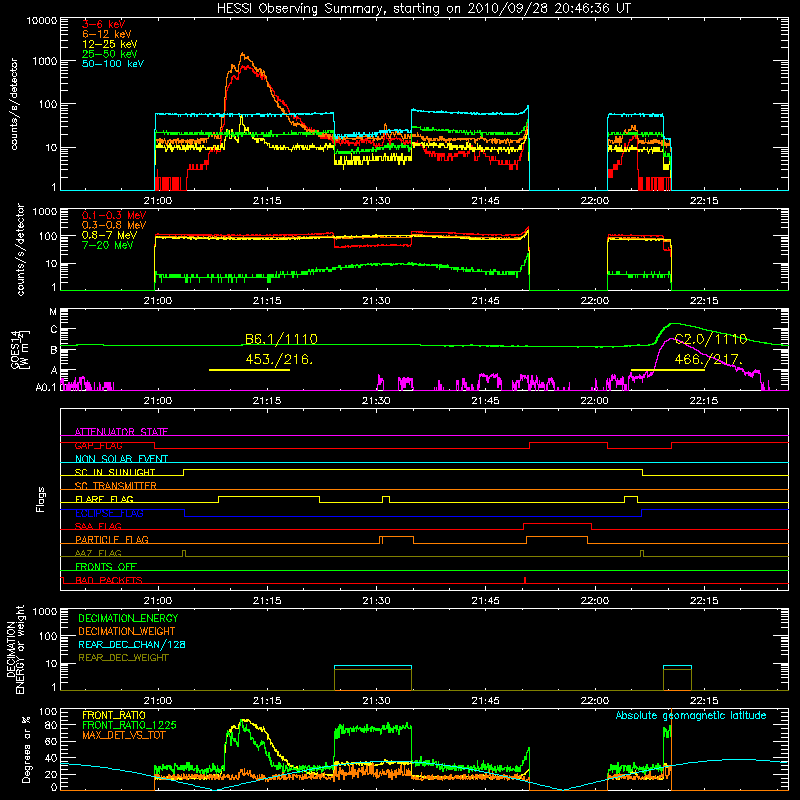
Task: Click the FLARE_FLAG label
Action: (x=104, y=499)
